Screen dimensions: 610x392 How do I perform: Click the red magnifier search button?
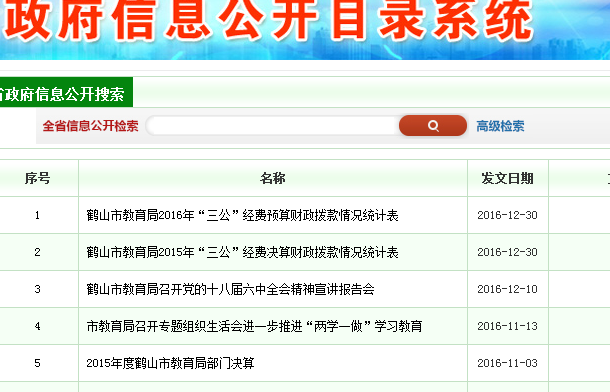click(x=433, y=126)
